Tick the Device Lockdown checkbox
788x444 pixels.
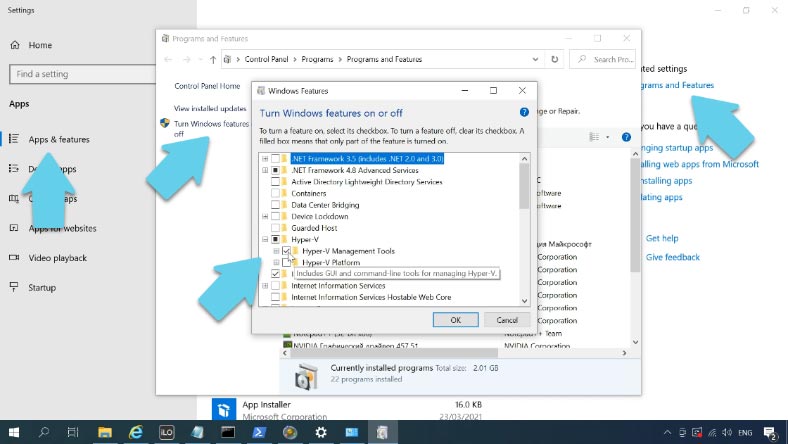click(275, 216)
